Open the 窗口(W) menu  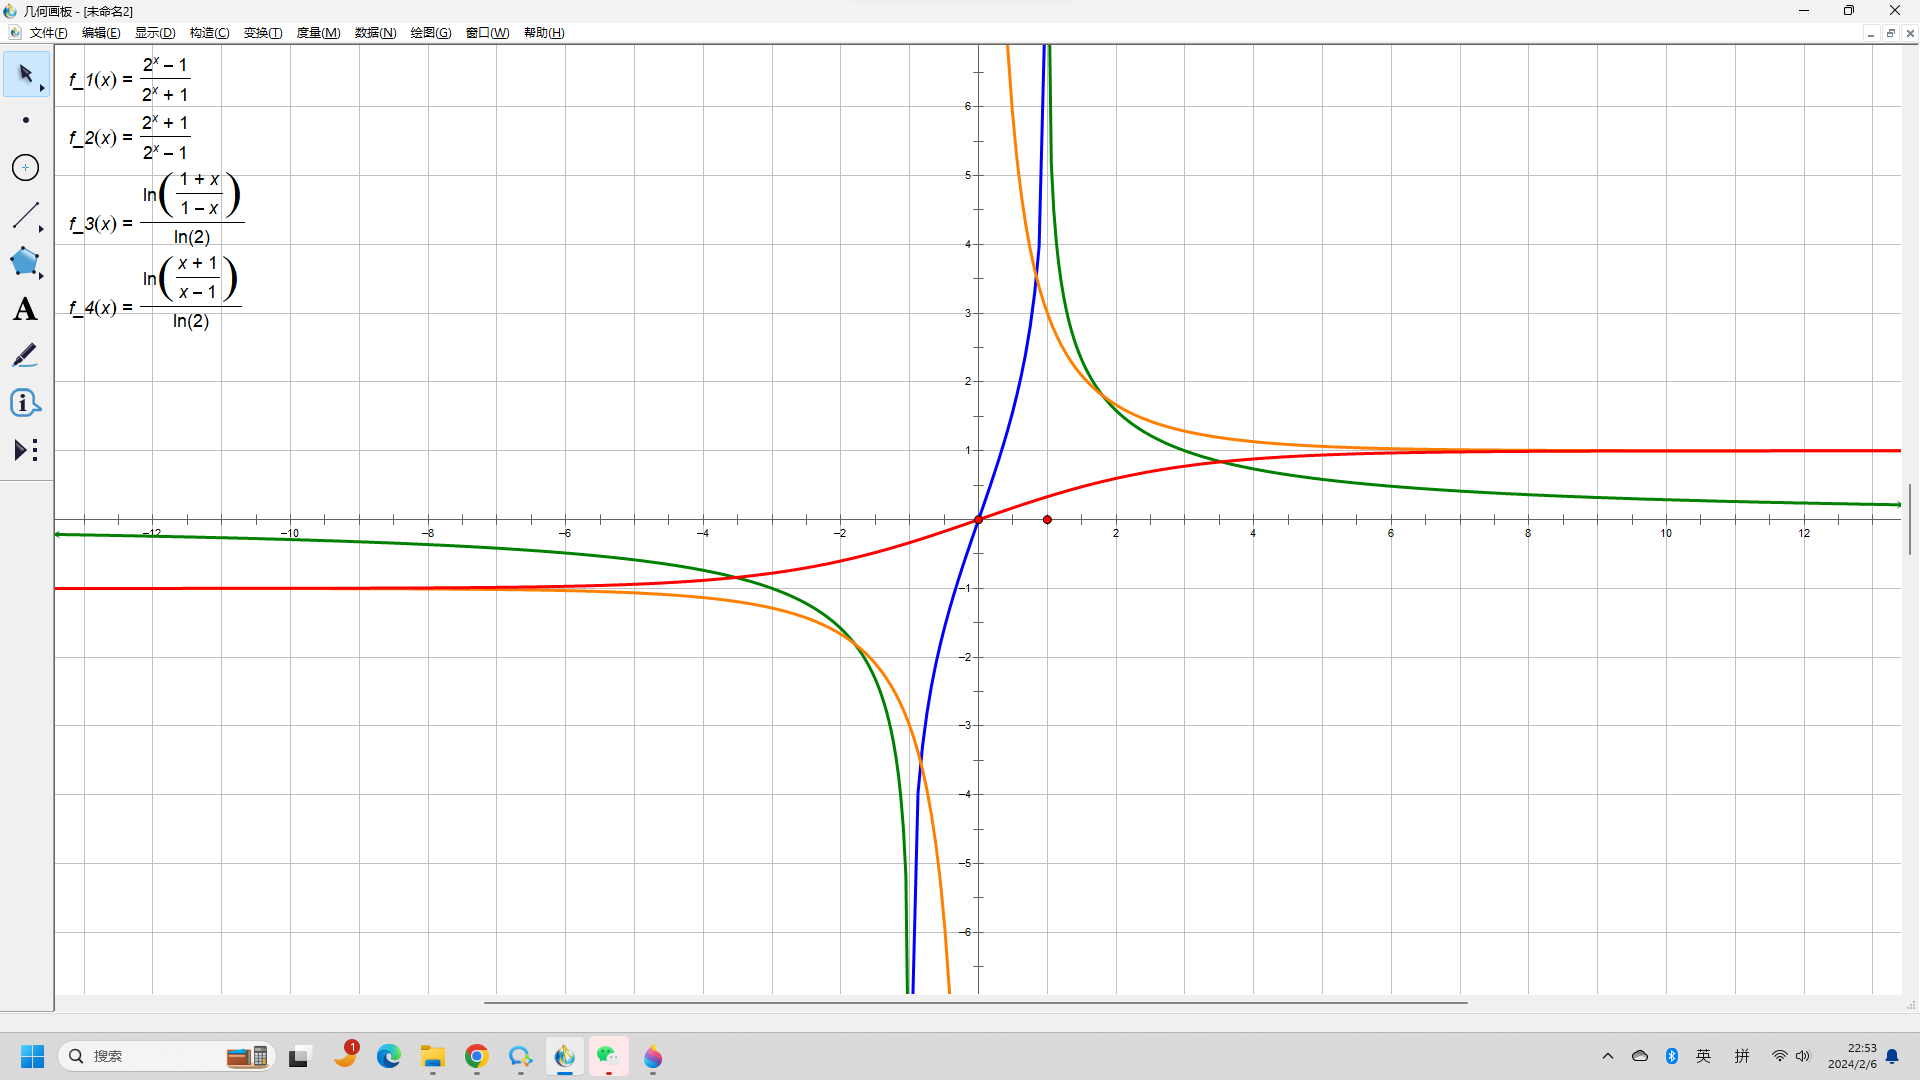[x=487, y=33]
